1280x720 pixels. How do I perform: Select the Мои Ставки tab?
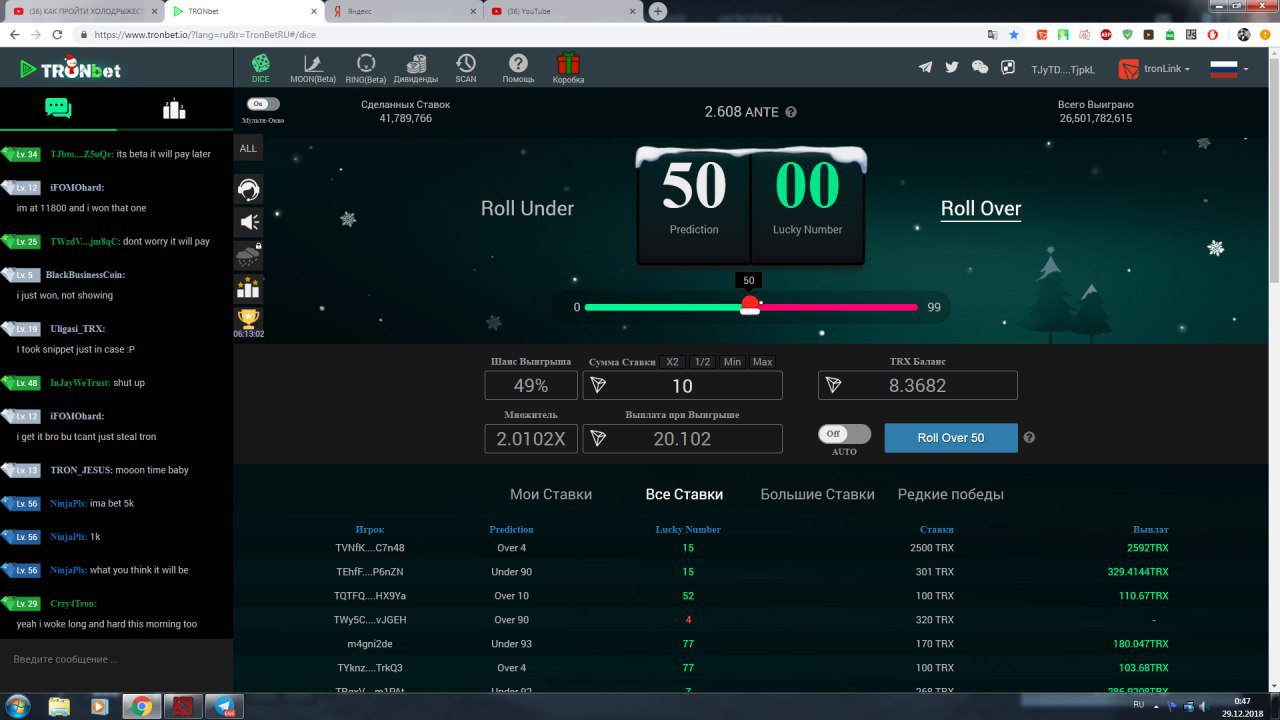pyautogui.click(x=551, y=494)
